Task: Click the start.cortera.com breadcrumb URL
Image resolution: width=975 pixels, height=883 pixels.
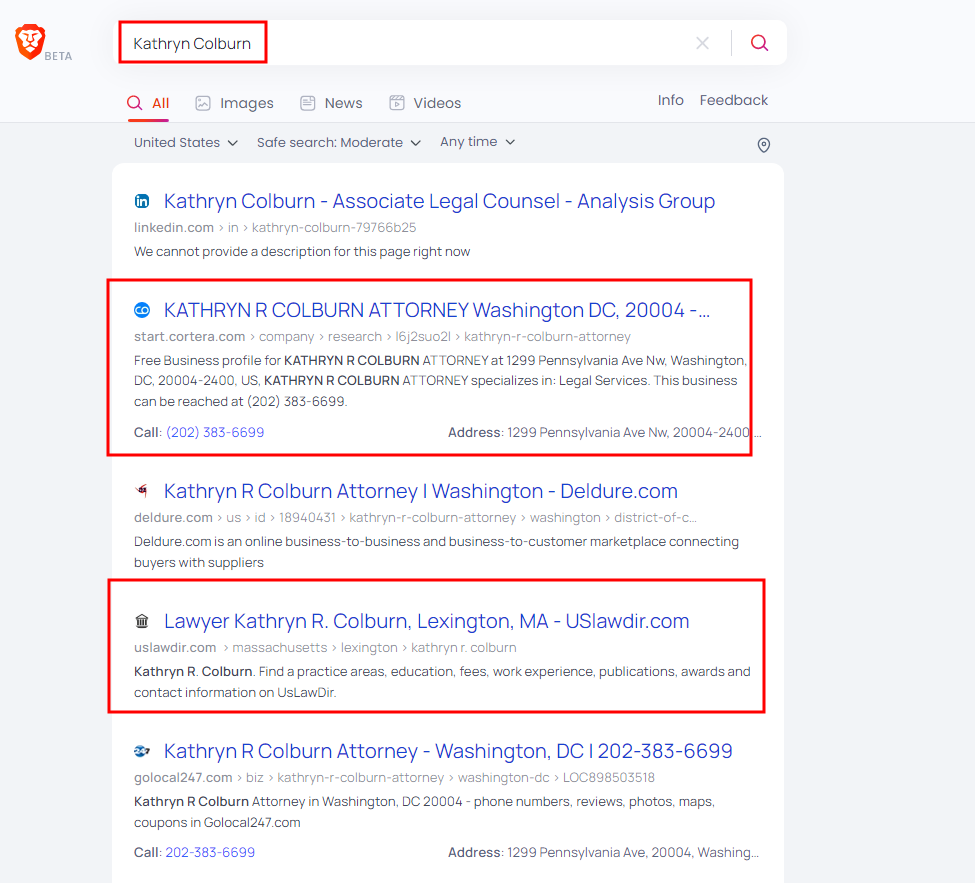Action: coord(382,336)
